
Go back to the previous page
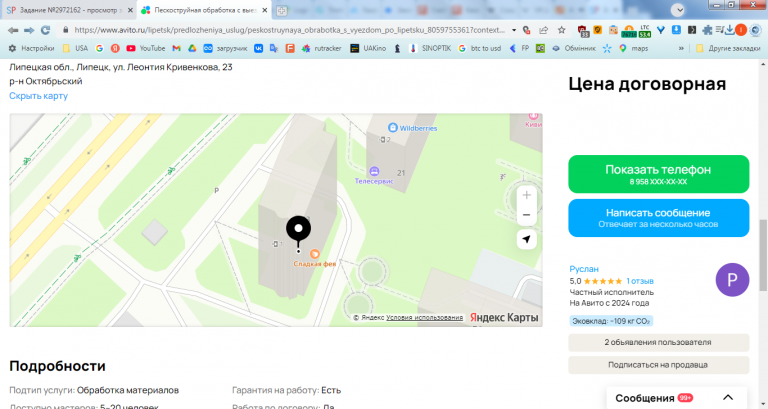point(13,30)
